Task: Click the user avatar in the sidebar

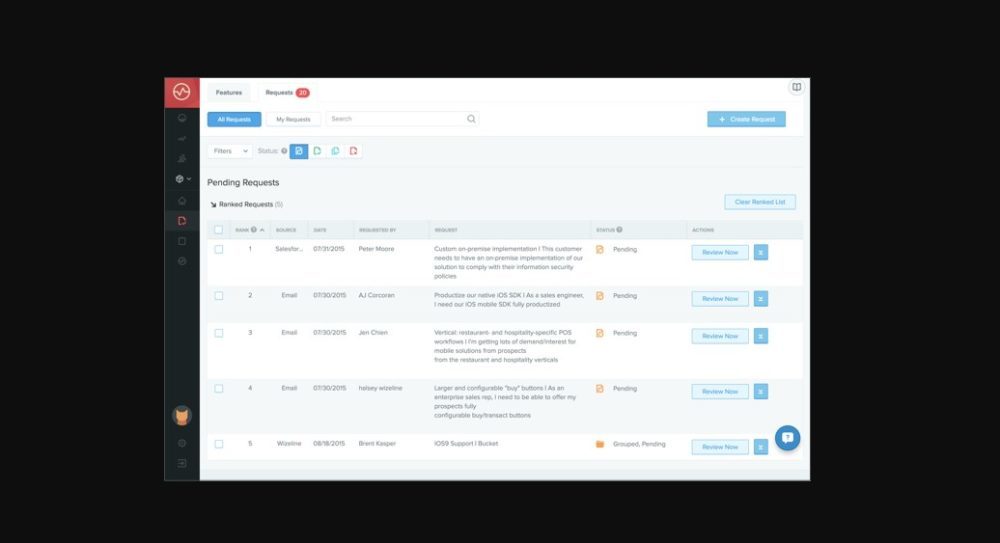Action: (x=182, y=416)
